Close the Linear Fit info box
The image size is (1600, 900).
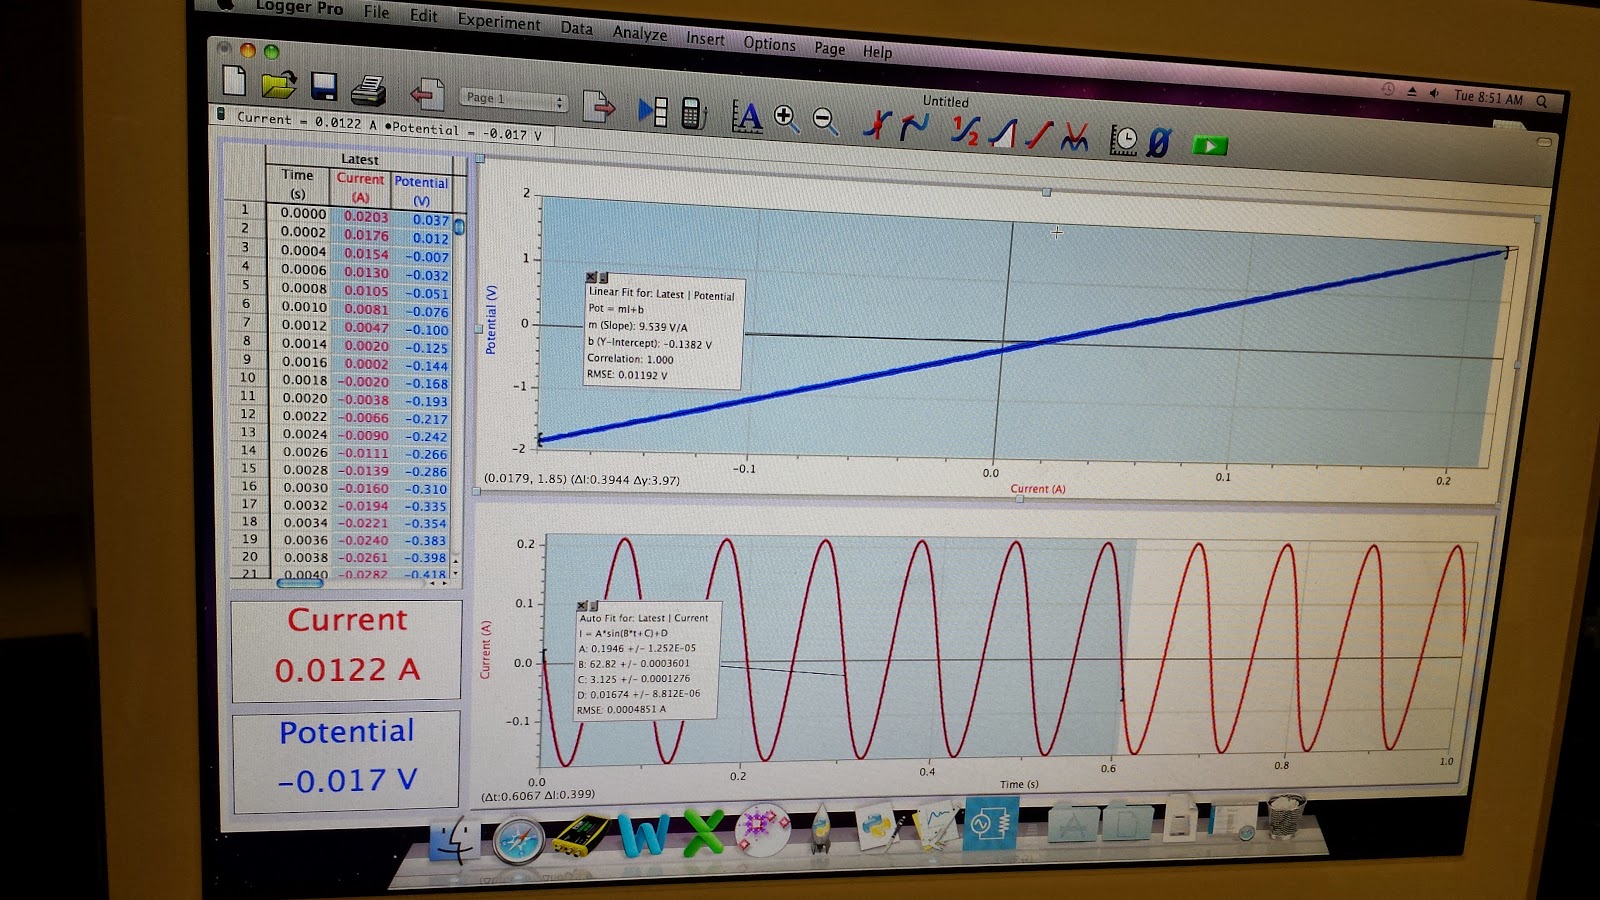pyautogui.click(x=590, y=277)
